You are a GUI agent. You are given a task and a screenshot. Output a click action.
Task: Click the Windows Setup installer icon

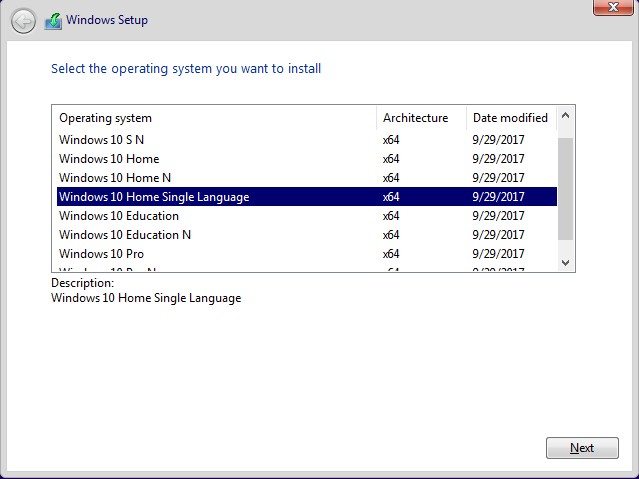53,21
